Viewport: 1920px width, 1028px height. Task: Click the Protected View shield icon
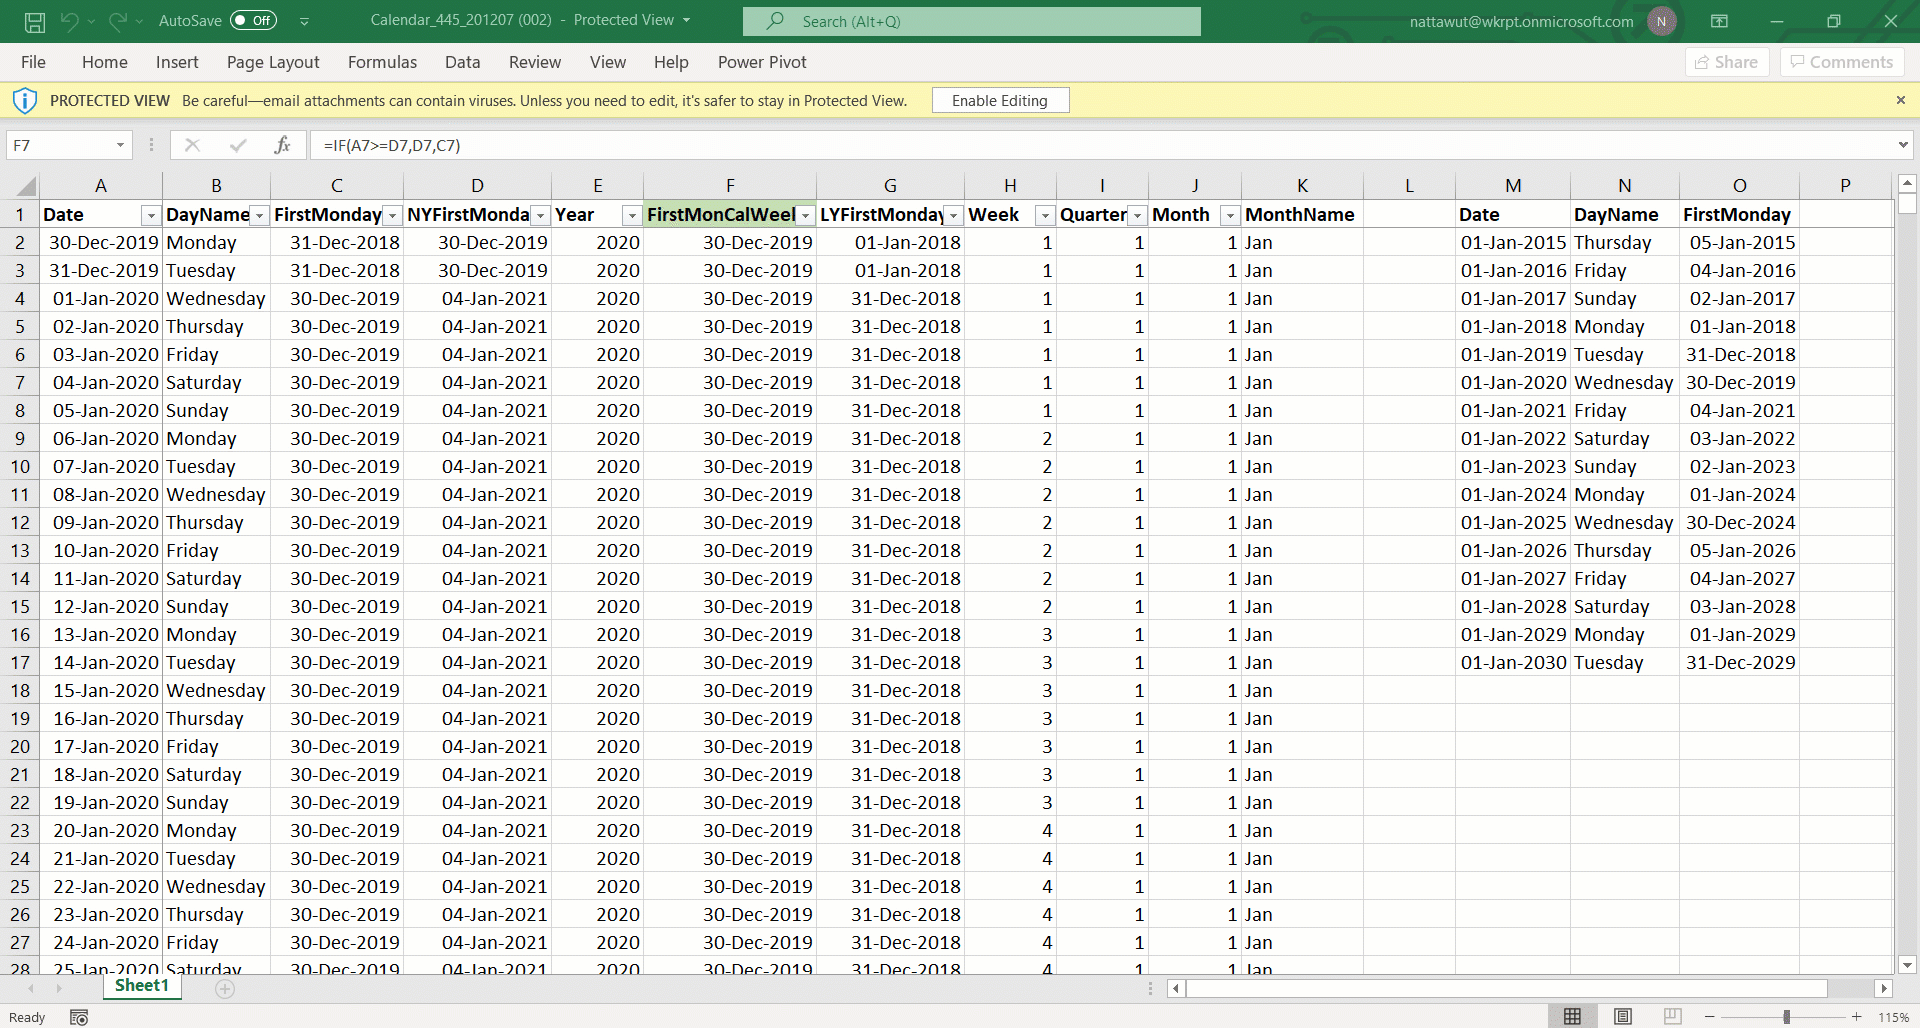click(24, 100)
